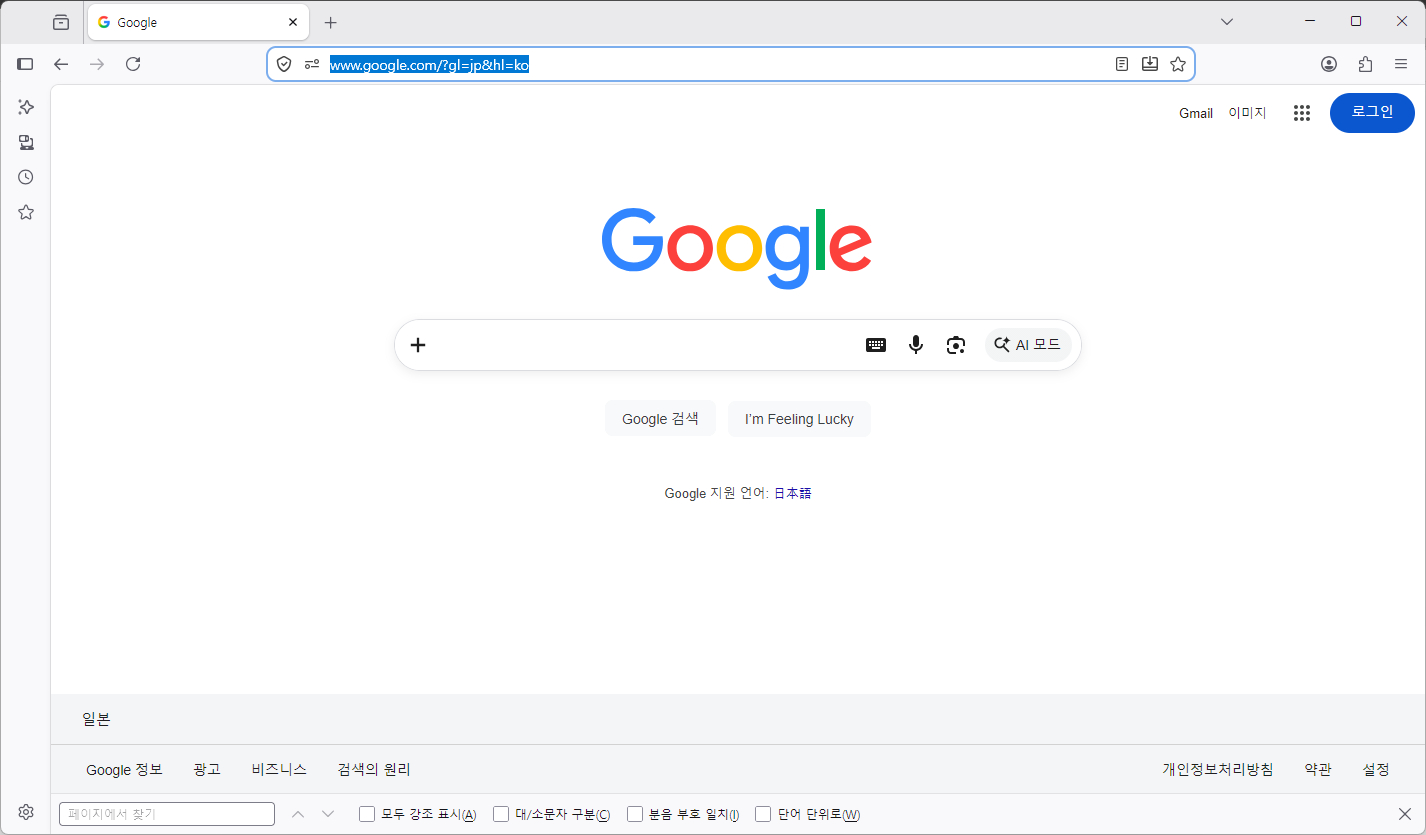Open 이미지 link
The width and height of the screenshot is (1426, 835).
[x=1247, y=113]
